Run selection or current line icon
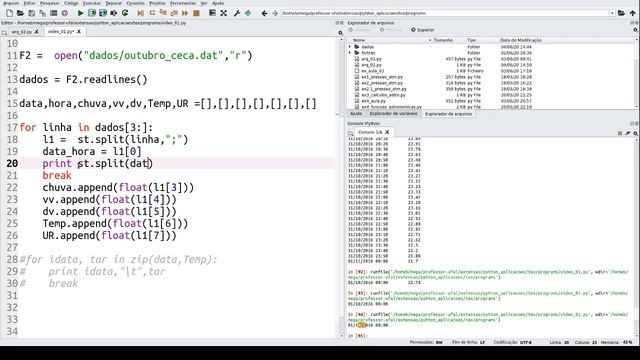Screen dimensions: 640x360 (x=114, y=13)
